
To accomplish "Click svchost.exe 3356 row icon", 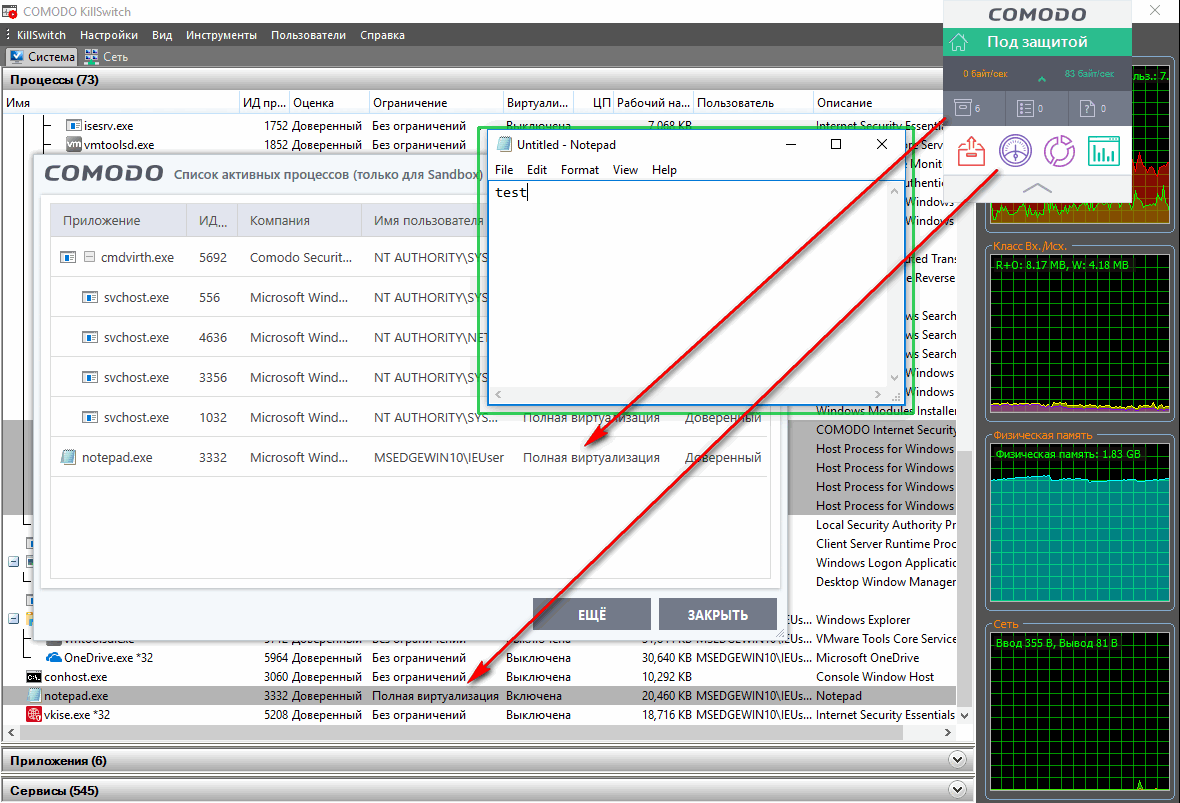I will 90,377.
